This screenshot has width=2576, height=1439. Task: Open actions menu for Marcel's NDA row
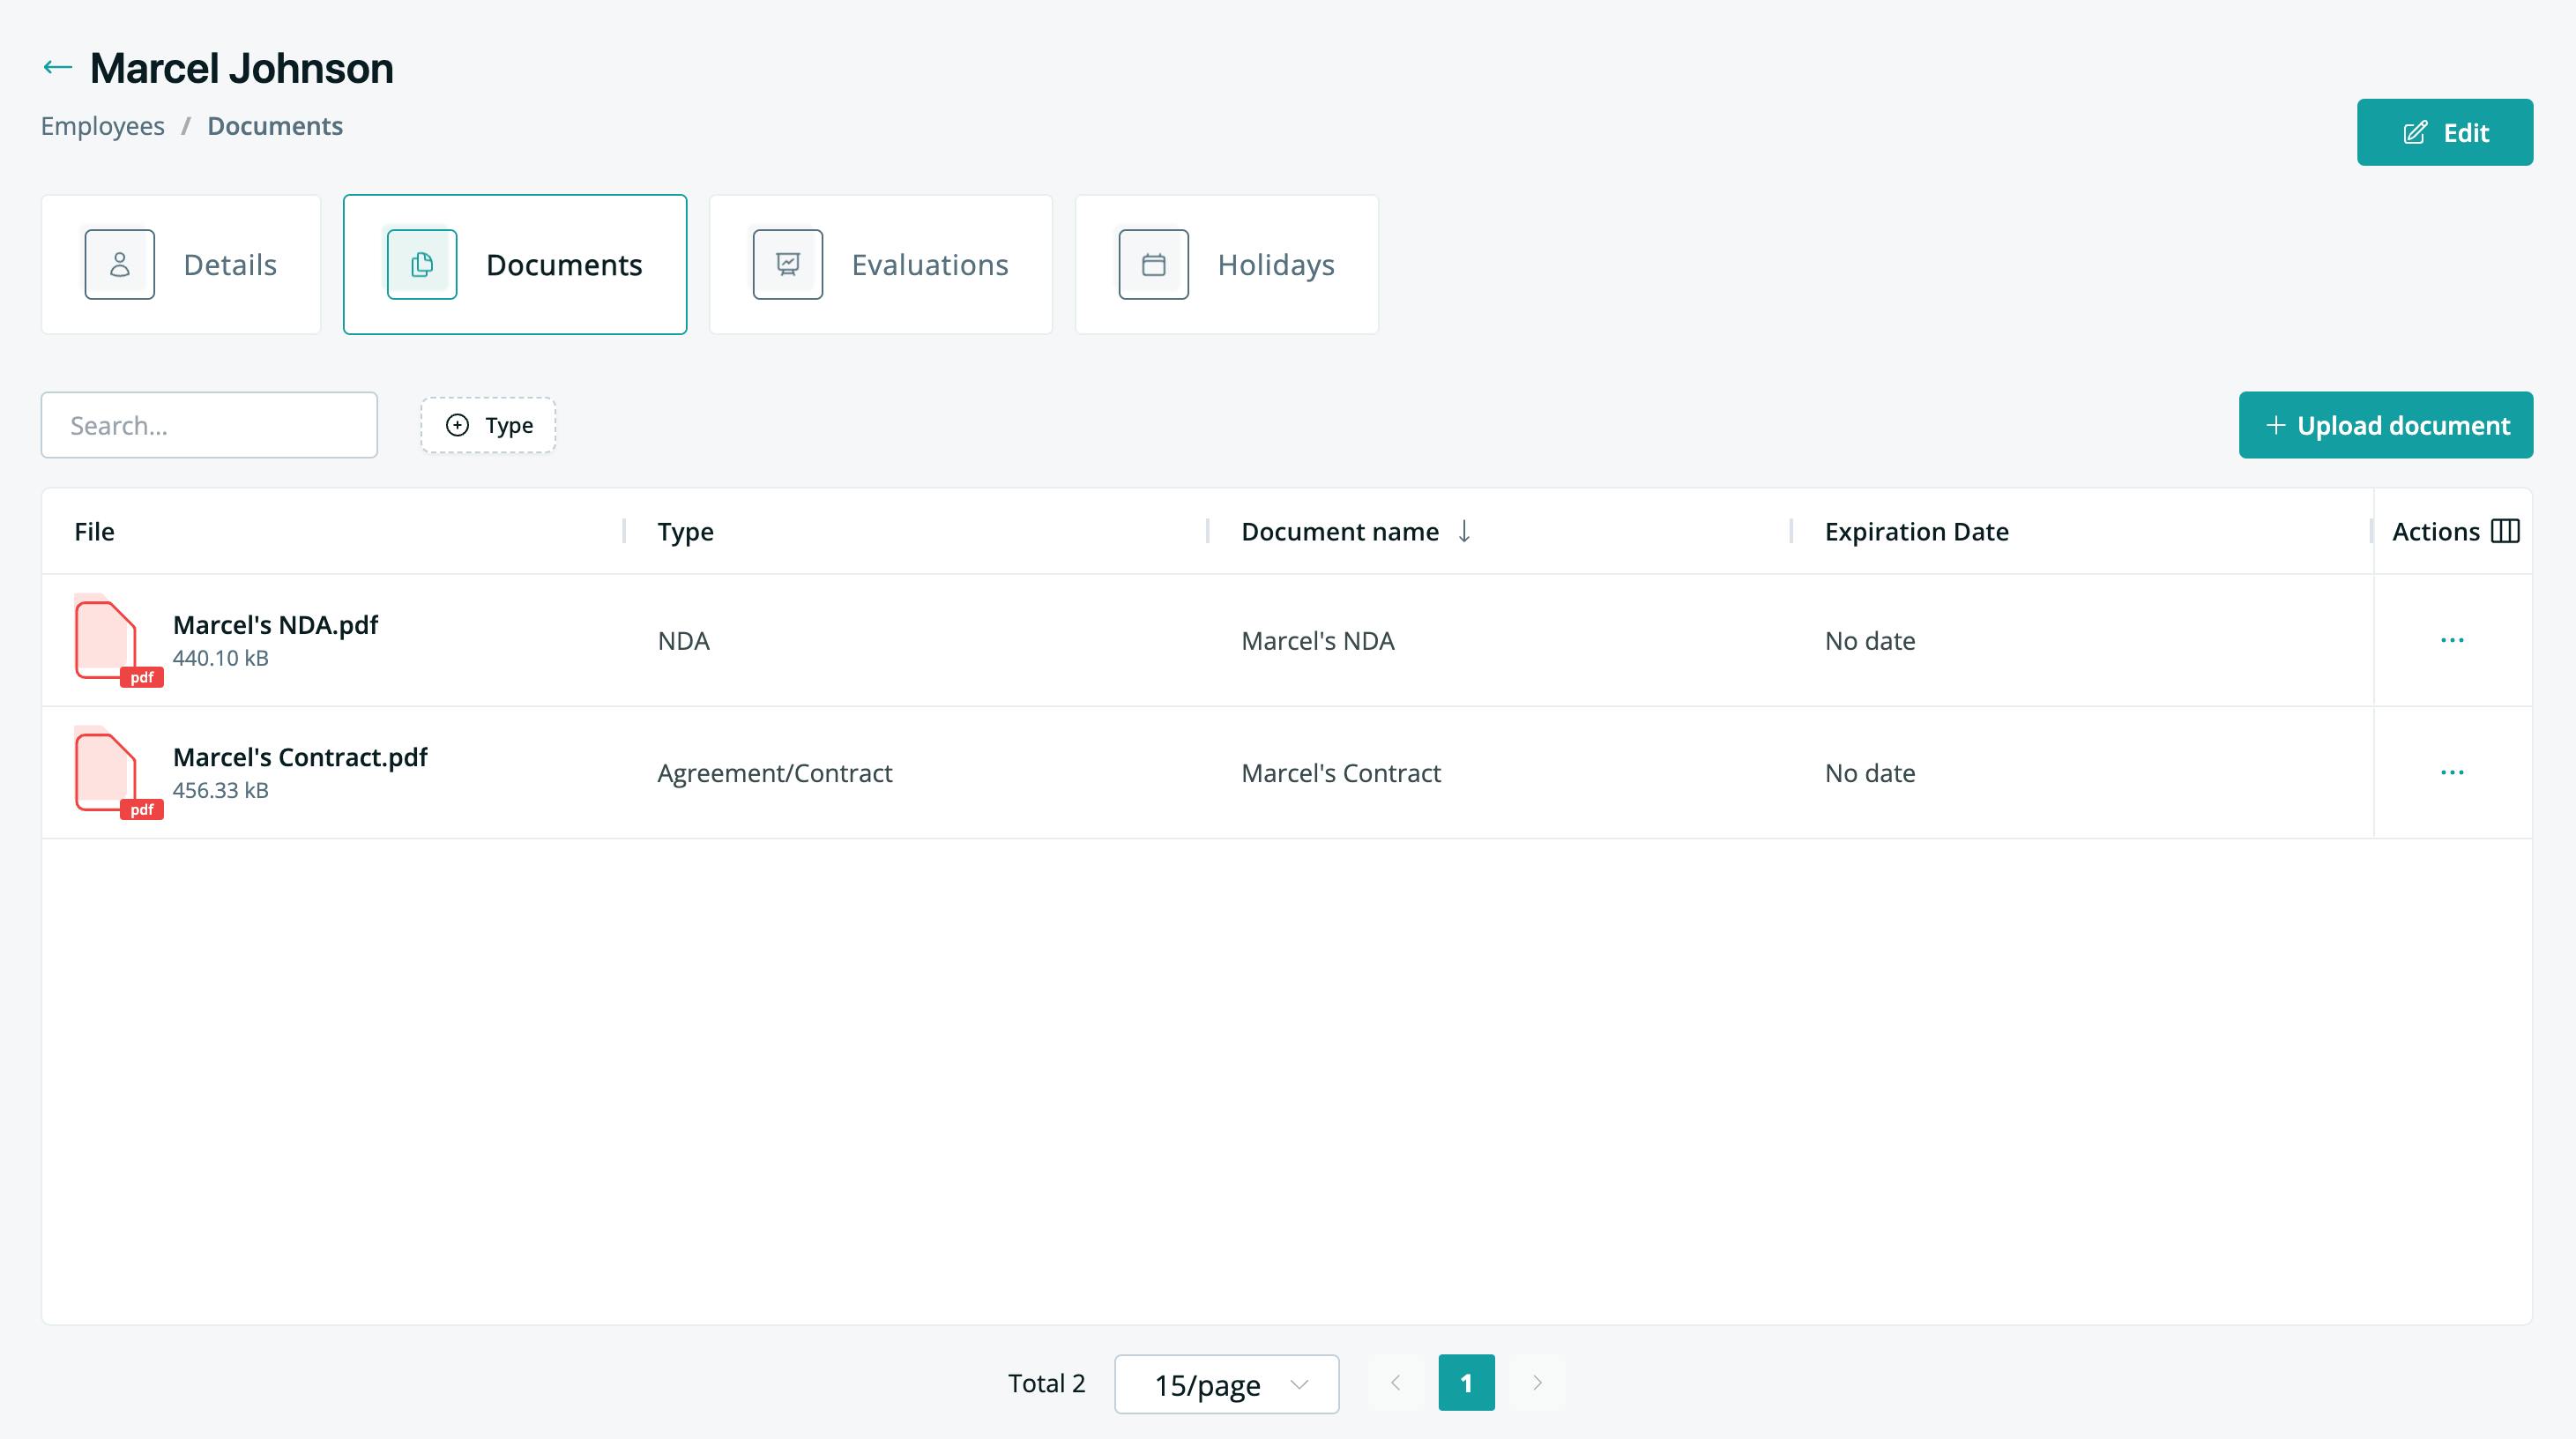tap(2452, 640)
